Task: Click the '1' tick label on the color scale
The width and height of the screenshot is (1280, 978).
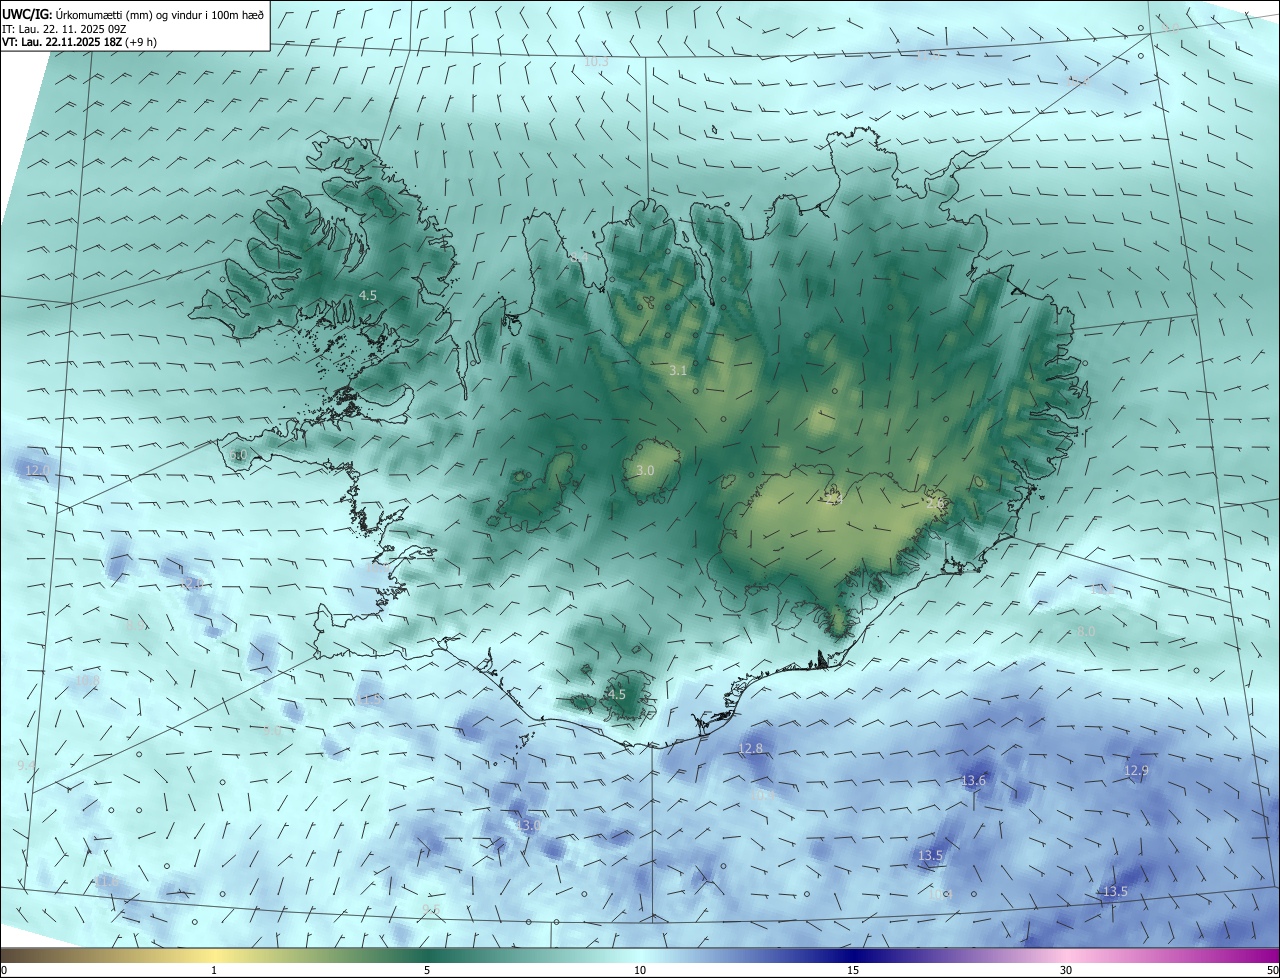Action: [x=214, y=970]
